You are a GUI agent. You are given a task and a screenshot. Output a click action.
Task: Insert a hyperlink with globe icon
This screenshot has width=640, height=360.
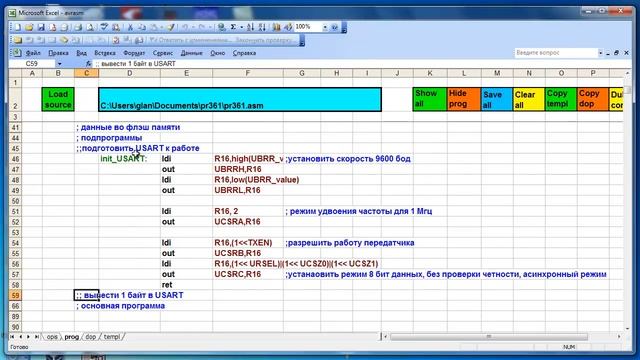[x=221, y=27]
